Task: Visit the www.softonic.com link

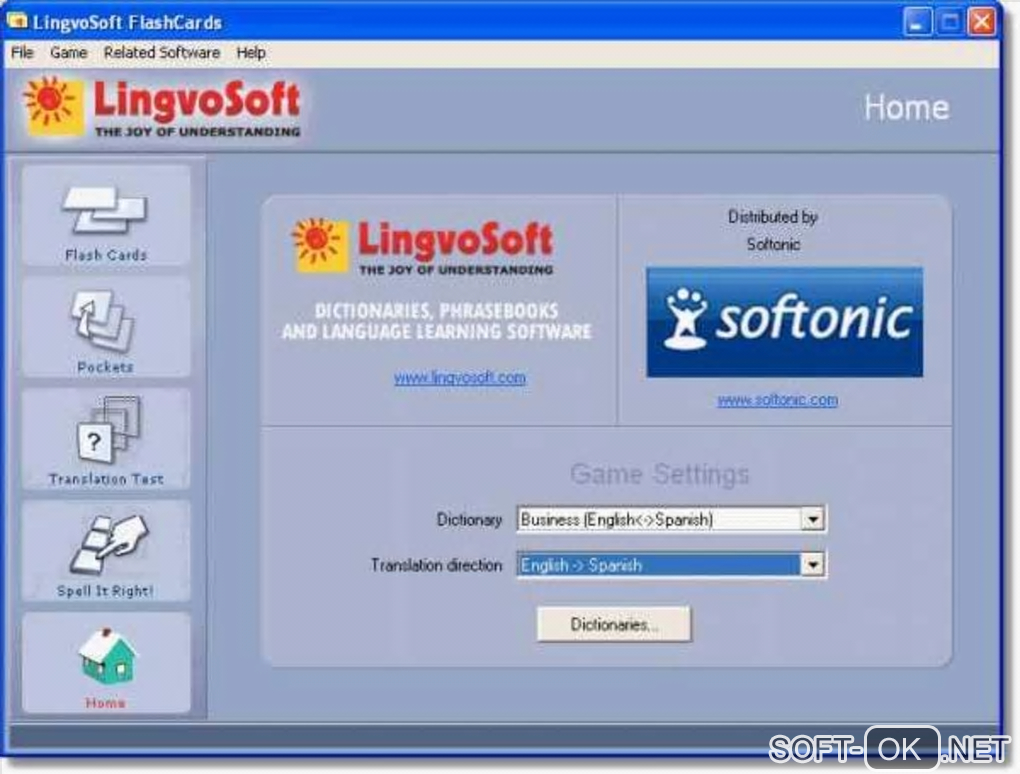Action: click(777, 400)
